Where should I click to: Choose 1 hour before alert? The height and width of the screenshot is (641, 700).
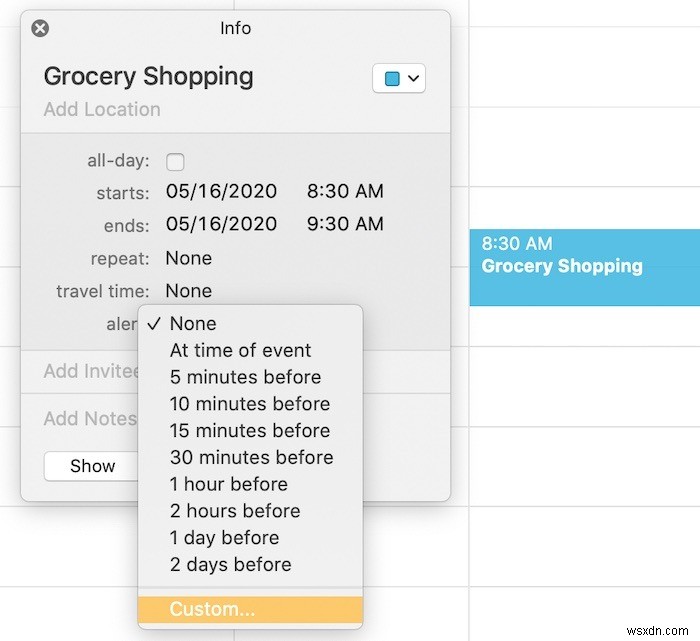coord(229,484)
